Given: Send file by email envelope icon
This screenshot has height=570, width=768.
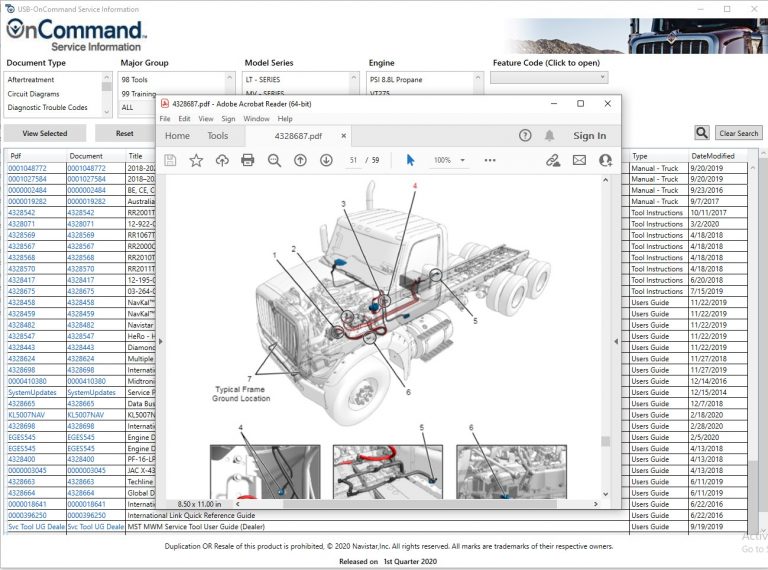Looking at the screenshot, I should [x=579, y=160].
